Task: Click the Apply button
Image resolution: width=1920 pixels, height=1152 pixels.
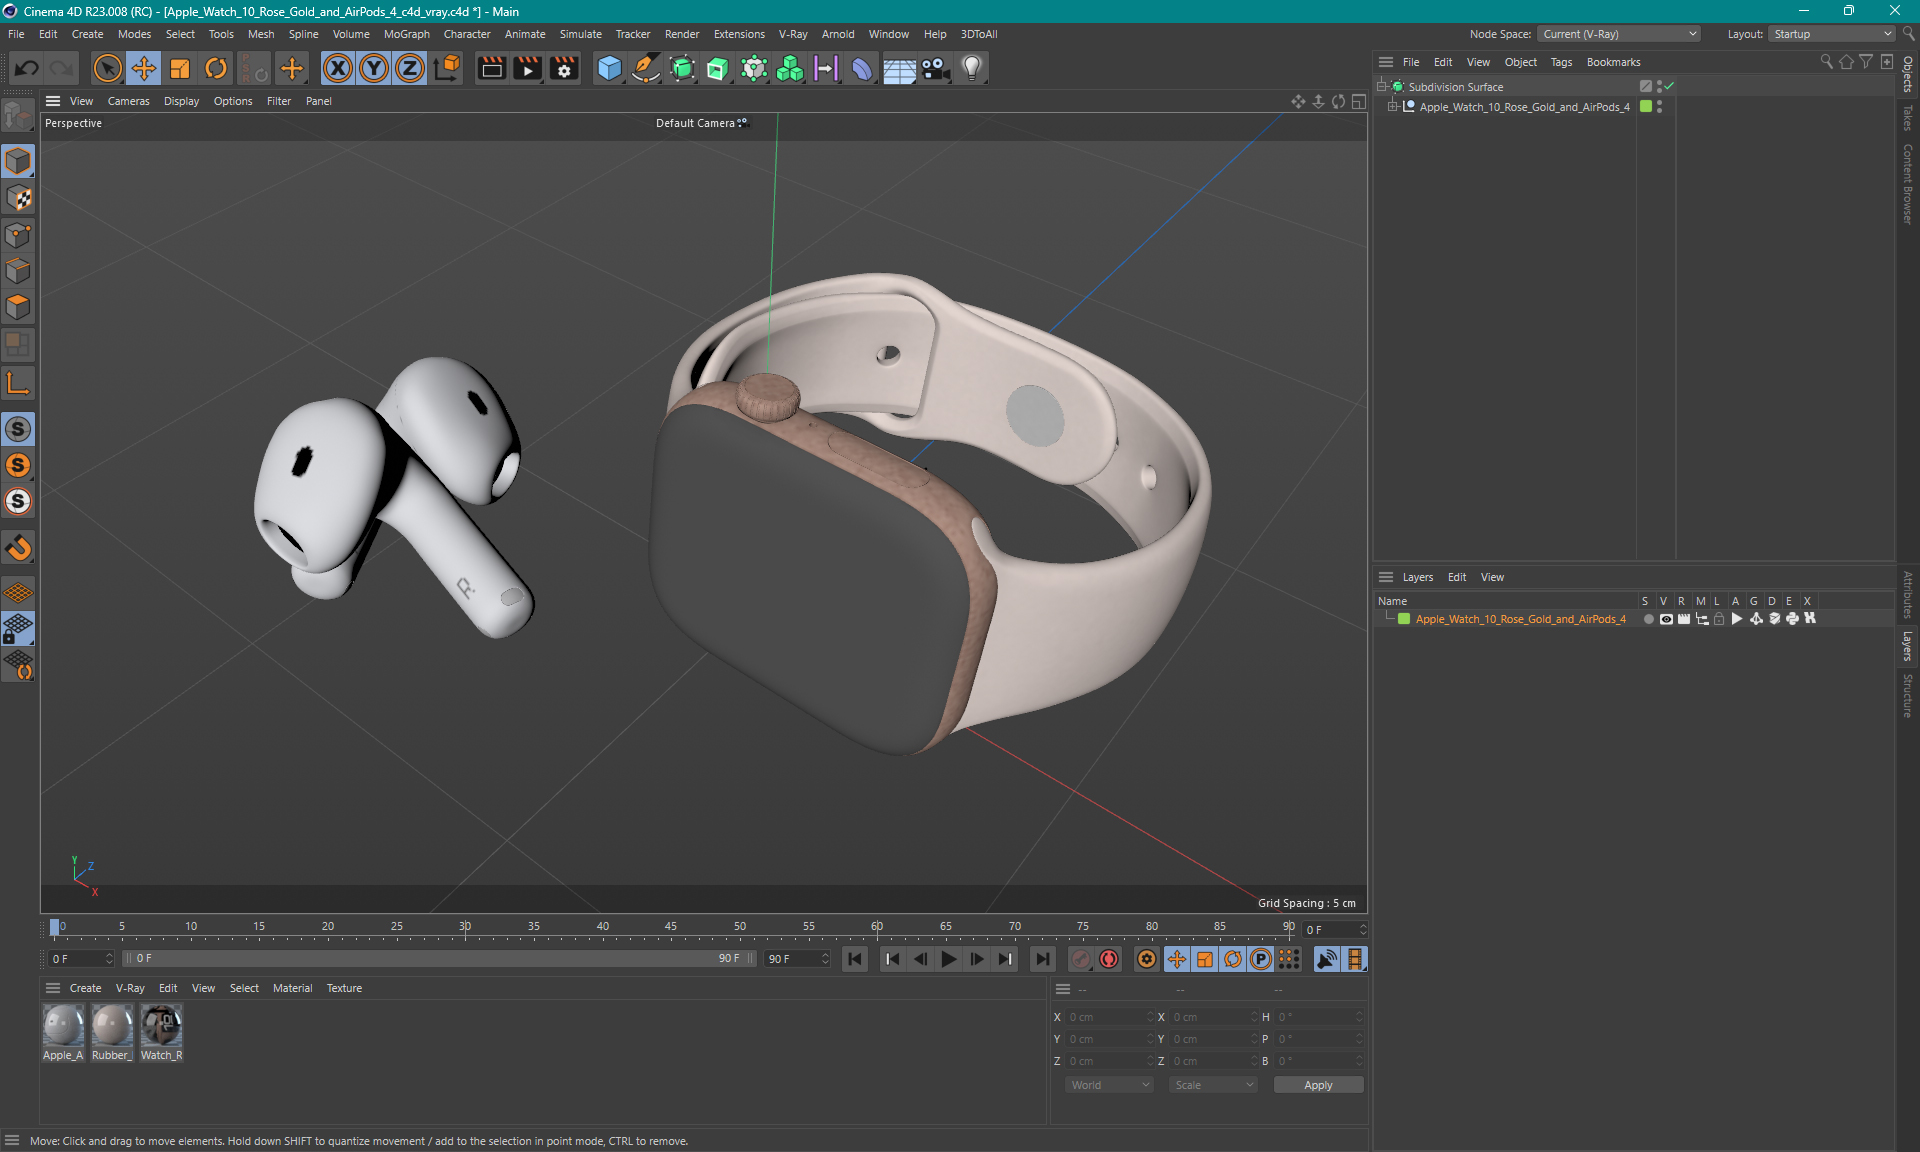Action: 1317,1085
